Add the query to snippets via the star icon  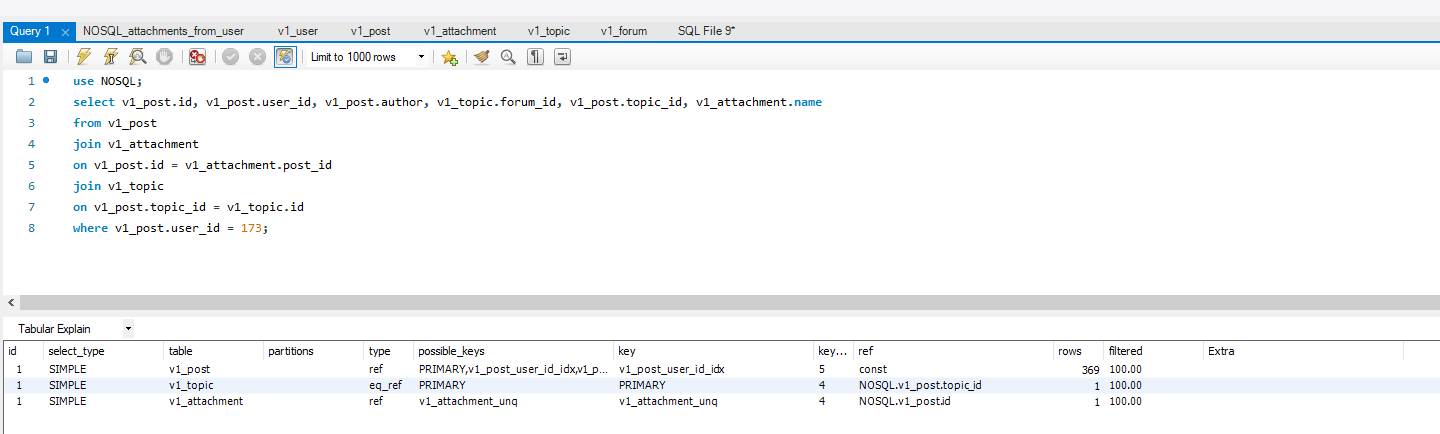[x=449, y=57]
